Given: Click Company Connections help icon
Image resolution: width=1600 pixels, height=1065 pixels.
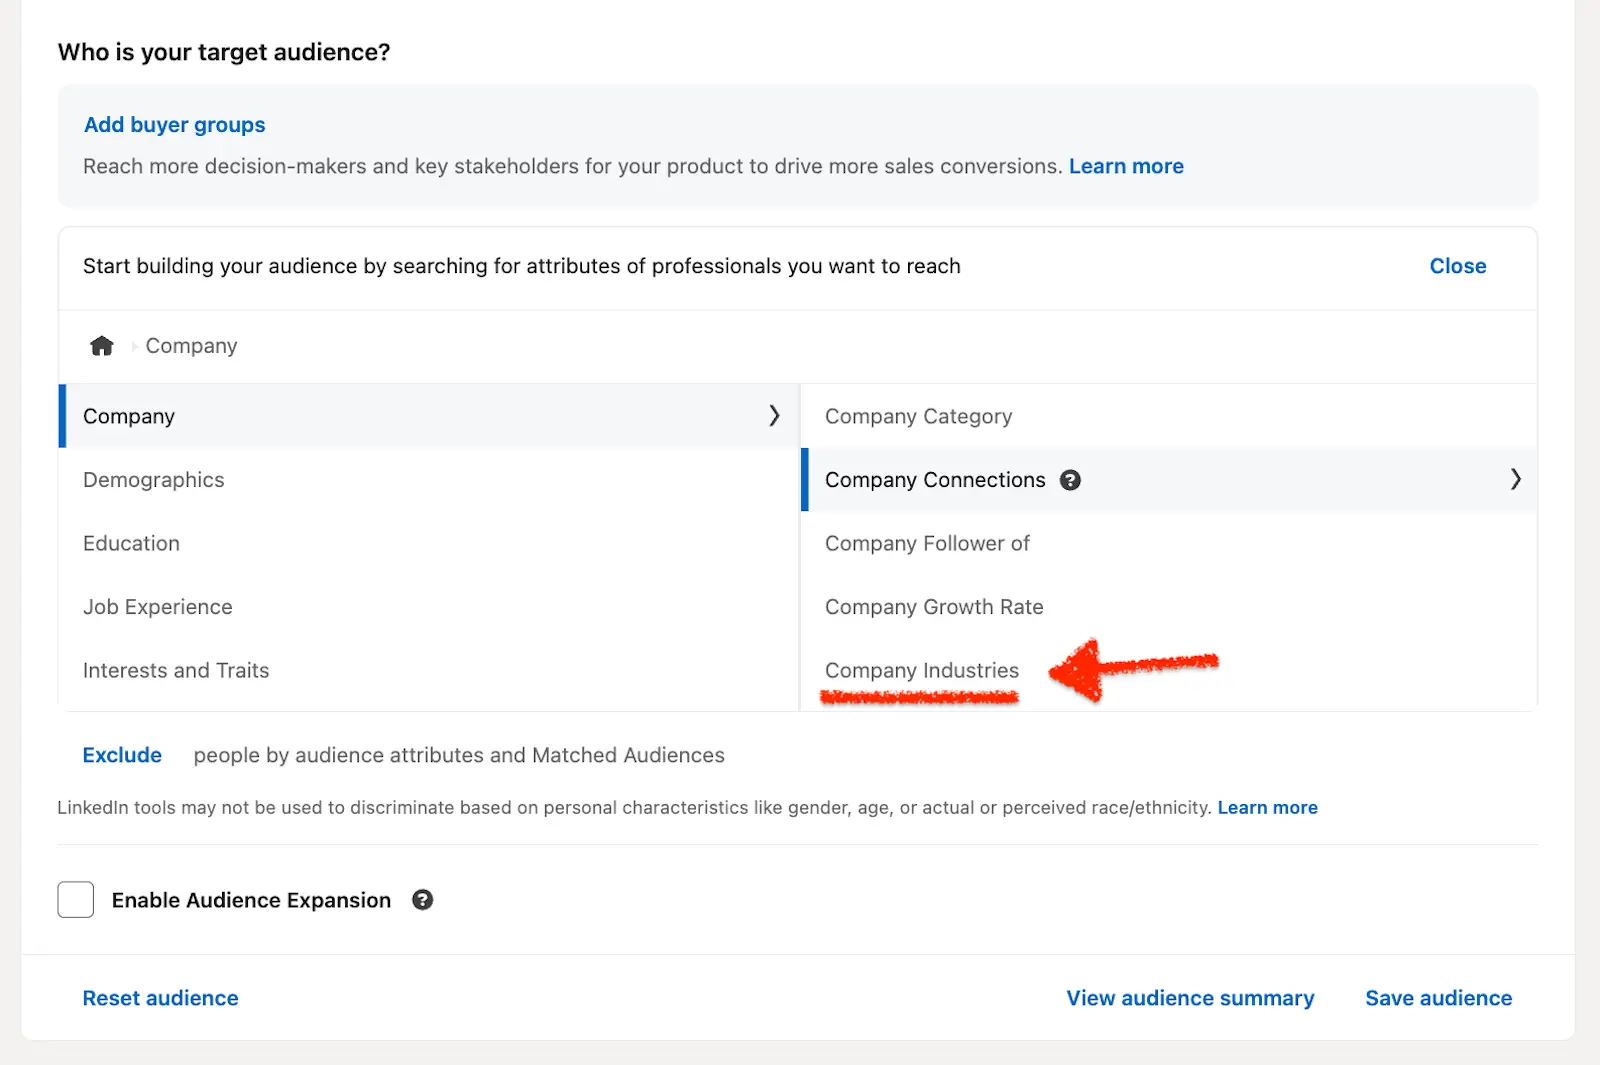Looking at the screenshot, I should [x=1070, y=480].
